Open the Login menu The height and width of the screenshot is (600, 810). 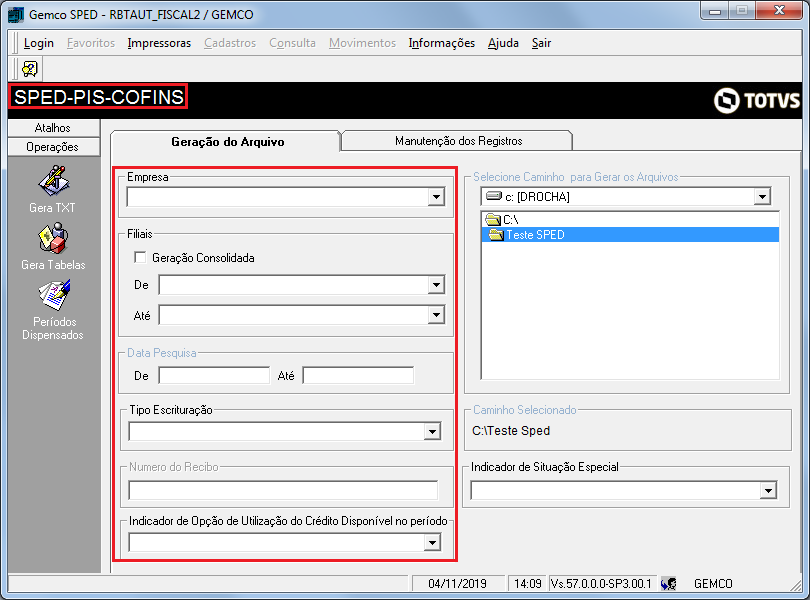point(39,43)
